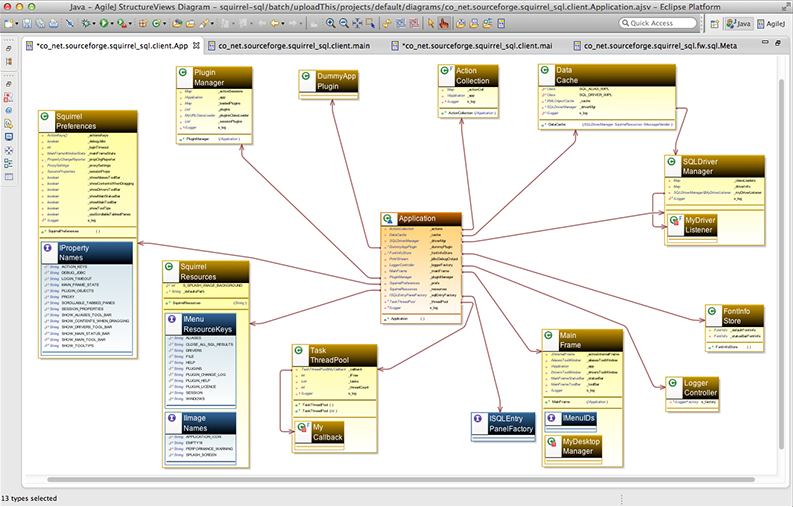
Task: Open the New Java Class dropdown arrow
Action: (x=164, y=24)
